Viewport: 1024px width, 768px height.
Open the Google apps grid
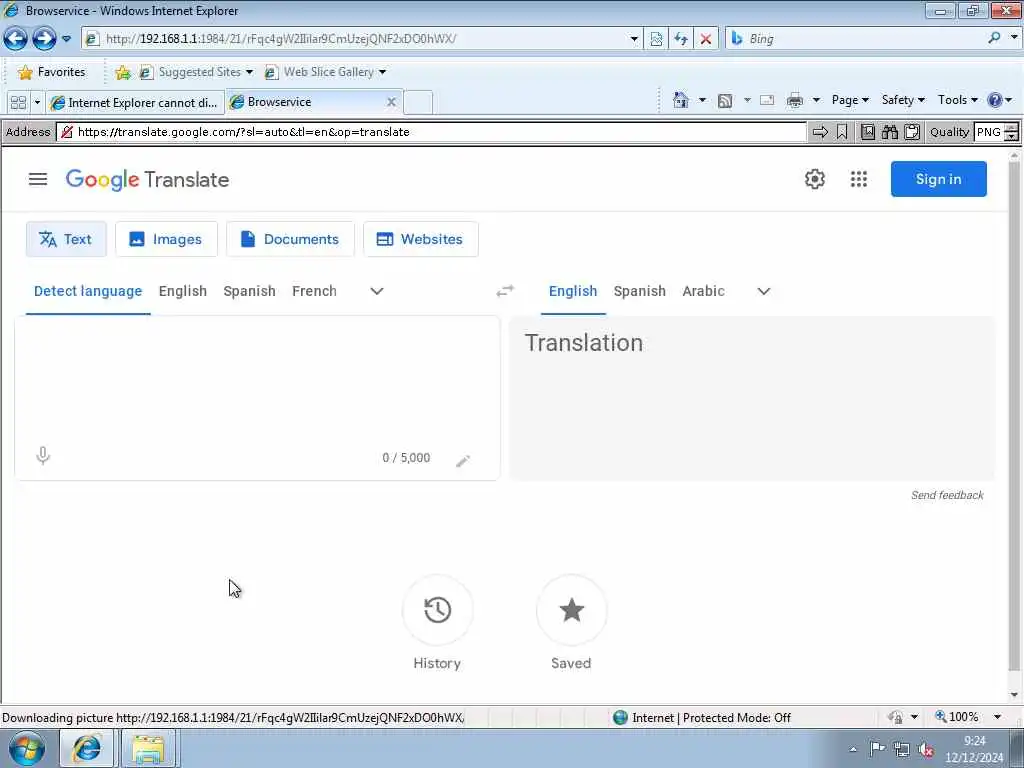coord(859,179)
